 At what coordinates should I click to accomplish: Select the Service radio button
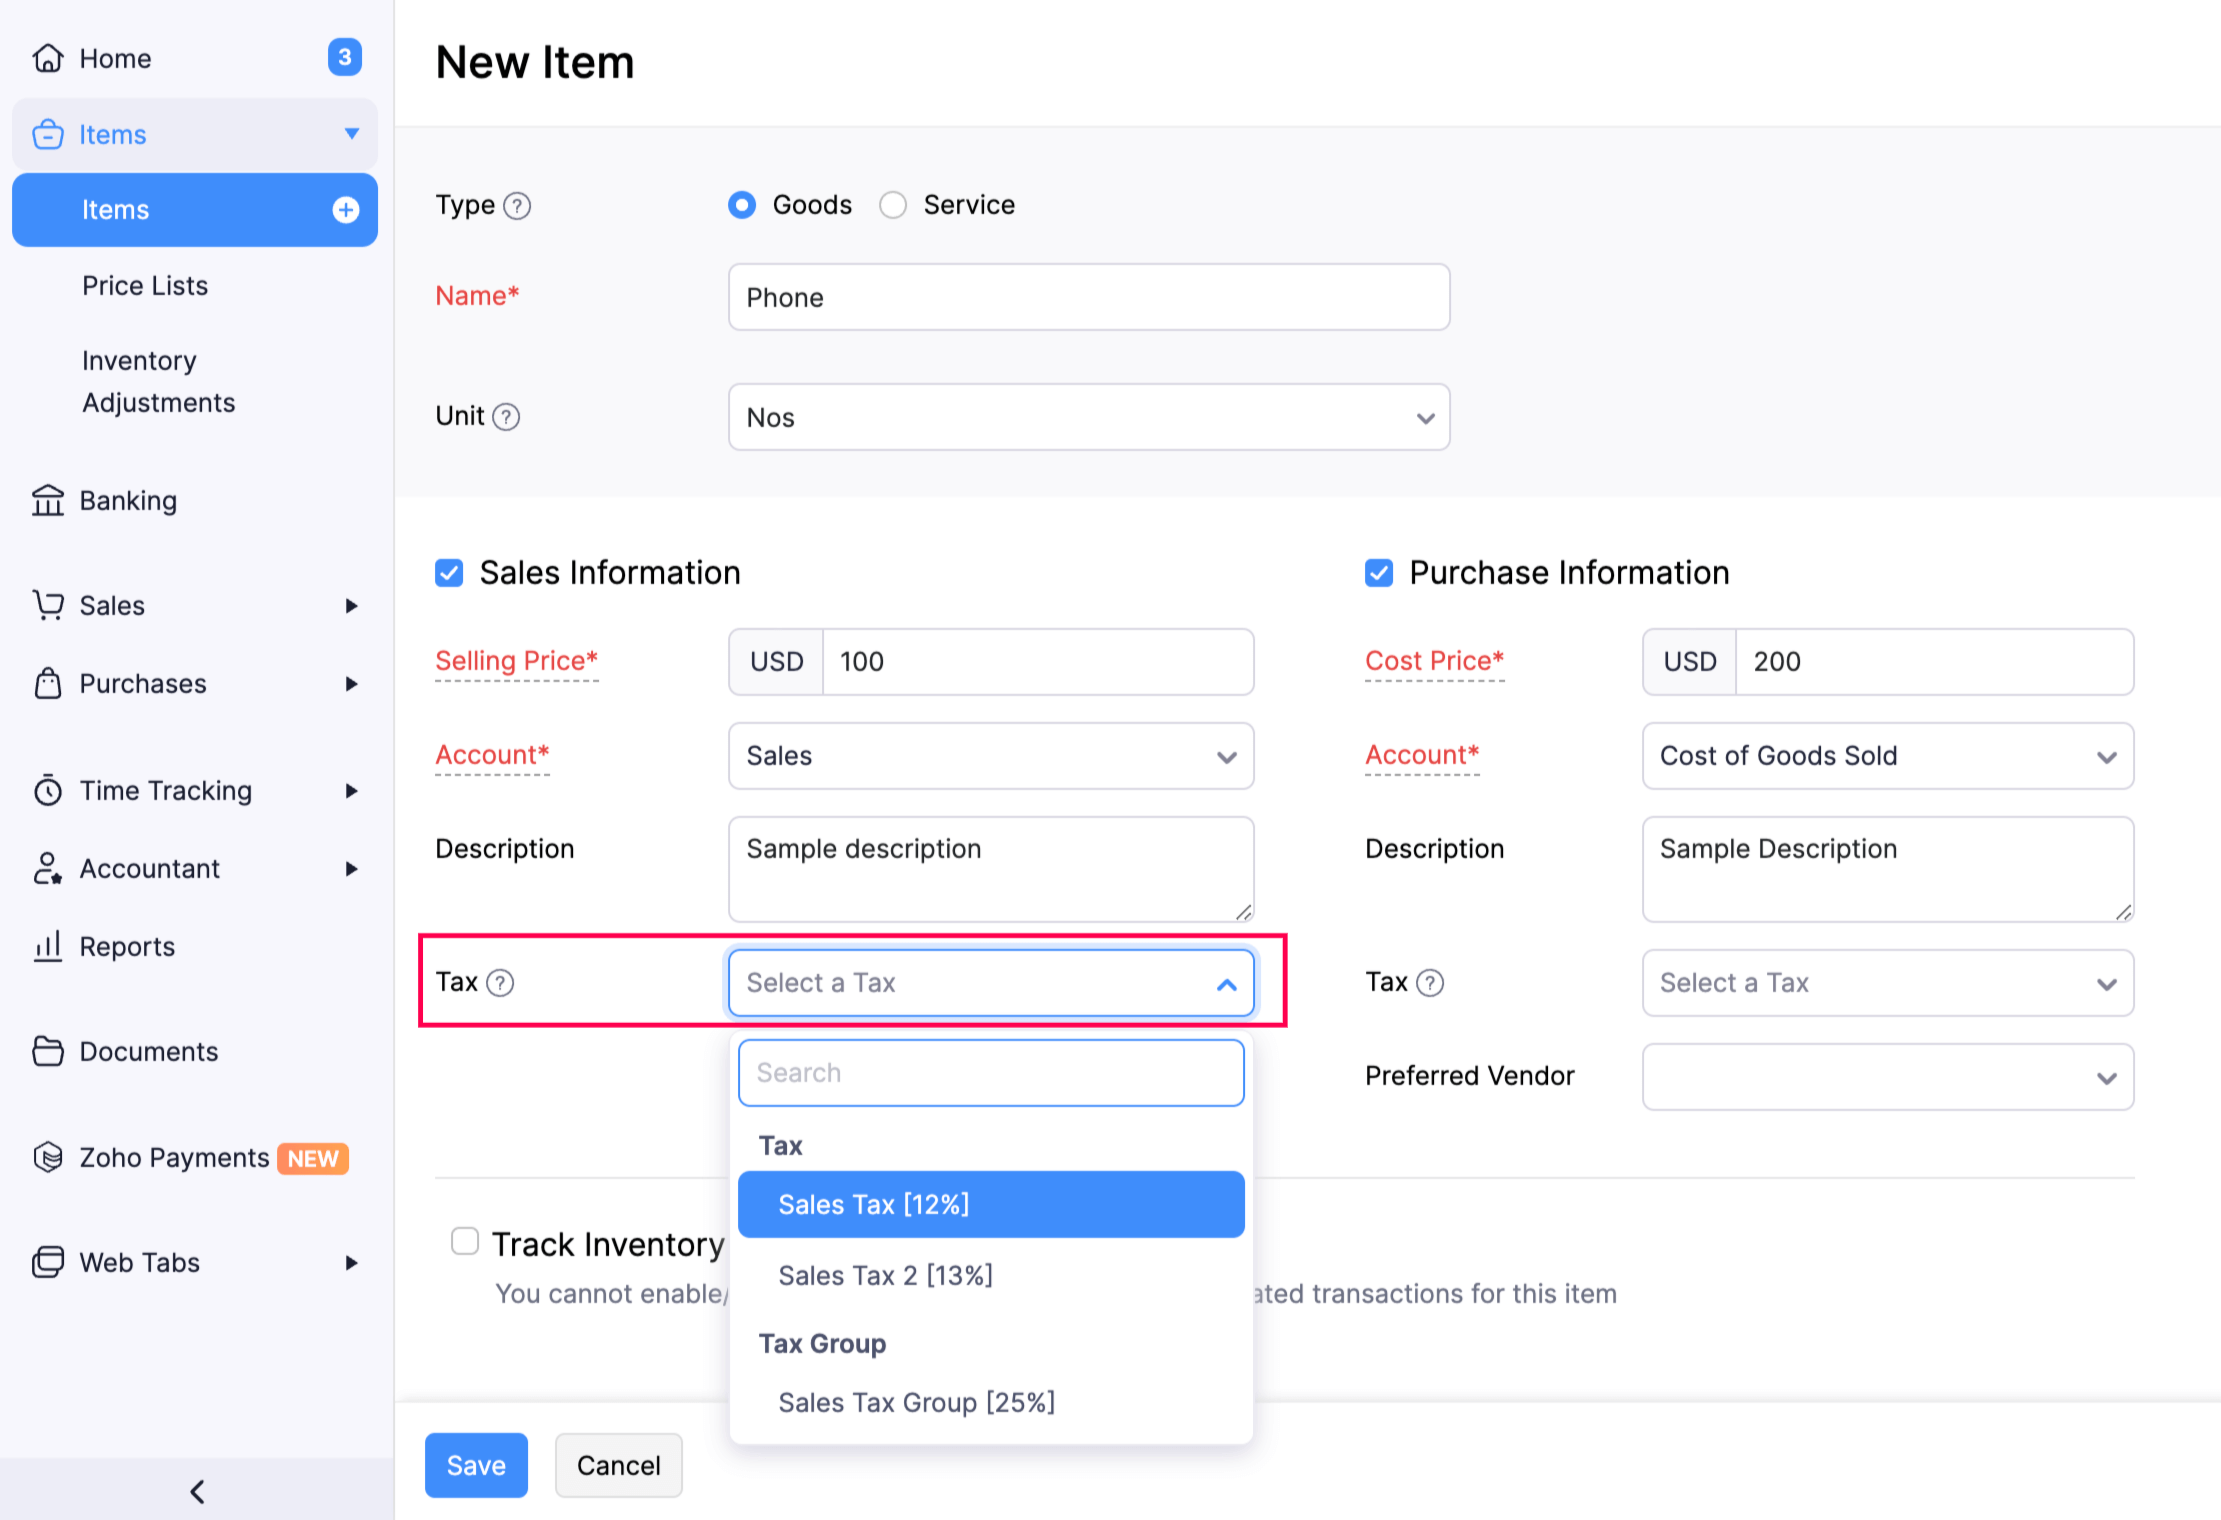click(x=892, y=205)
